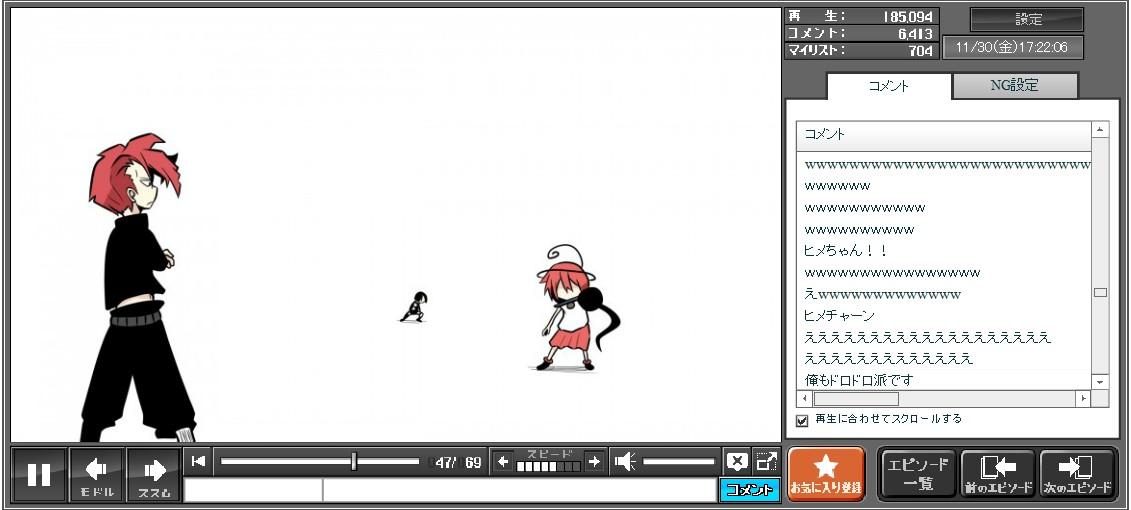The image size is (1131, 510).
Task: Click the comment text input field
Action: pyautogui.click(x=518, y=490)
